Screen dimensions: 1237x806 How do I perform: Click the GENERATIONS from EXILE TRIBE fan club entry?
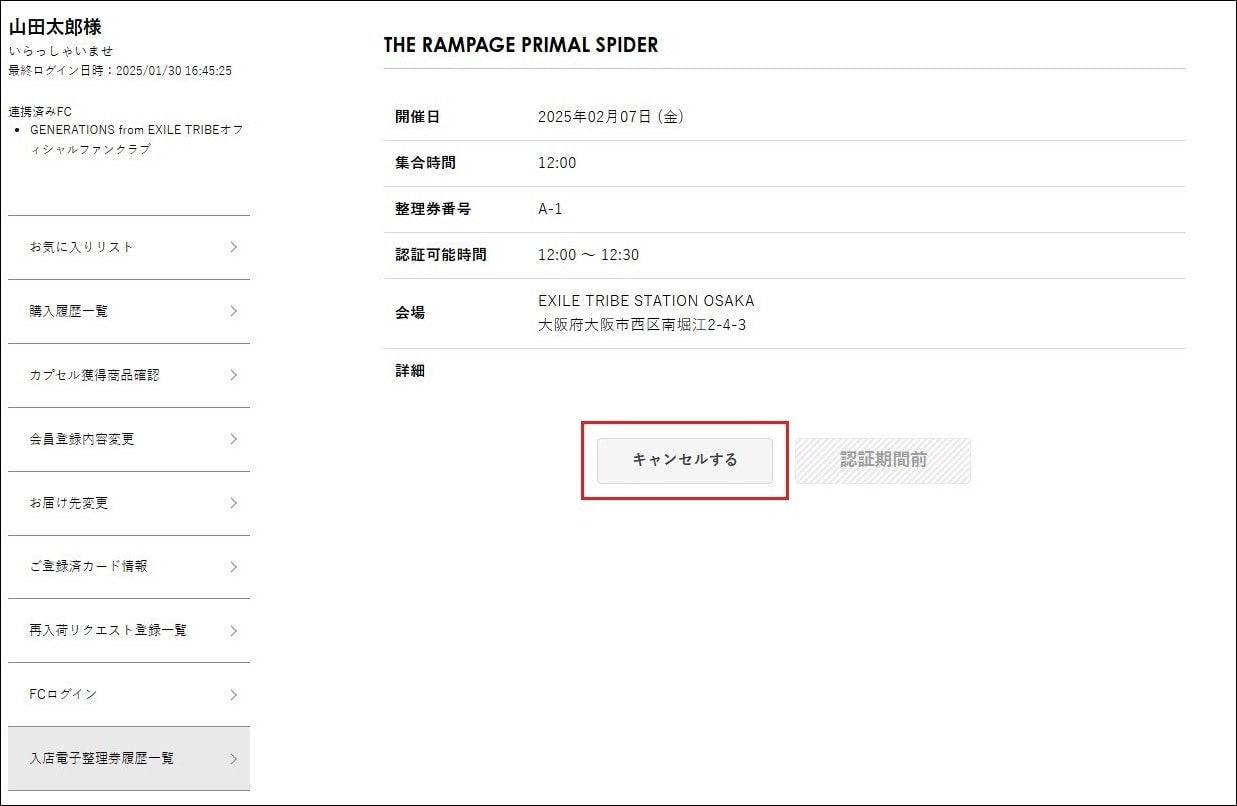[x=137, y=140]
